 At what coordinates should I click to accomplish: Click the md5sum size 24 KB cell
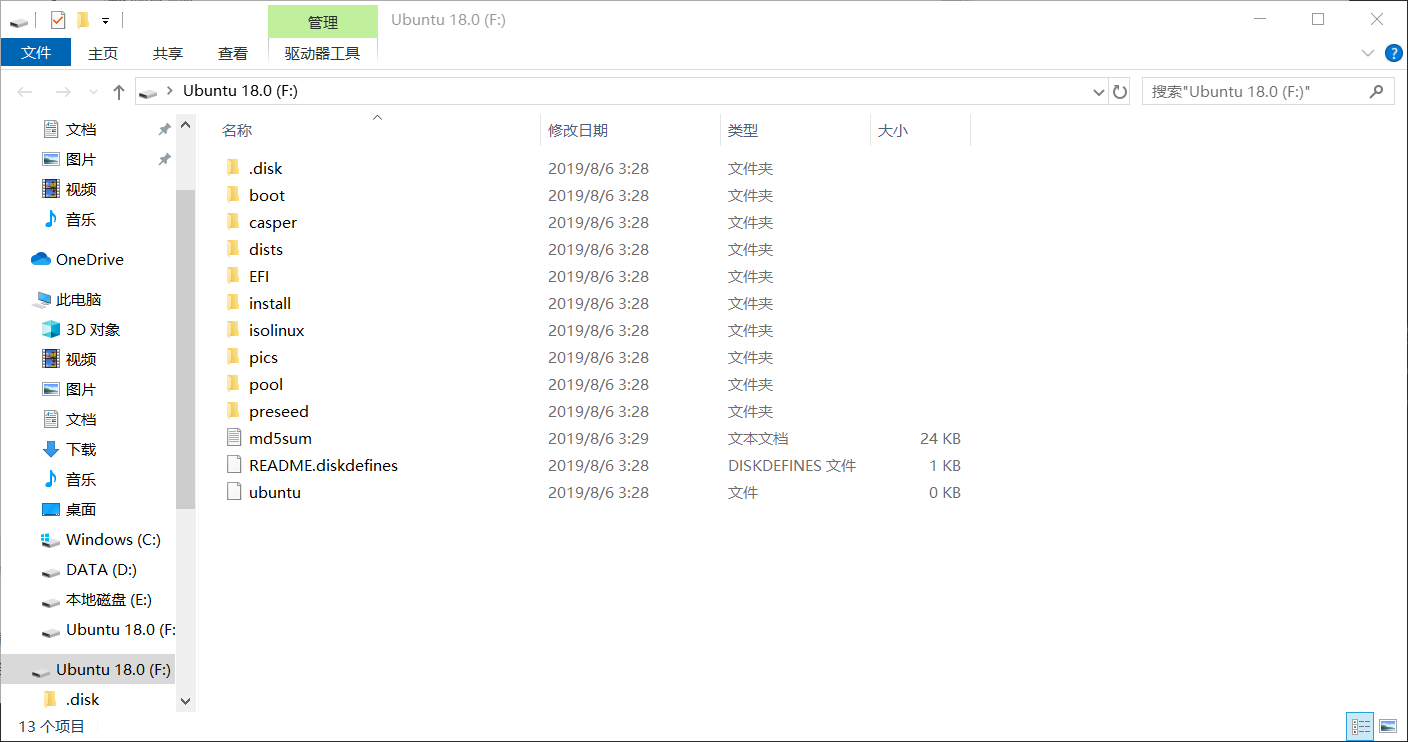[940, 438]
